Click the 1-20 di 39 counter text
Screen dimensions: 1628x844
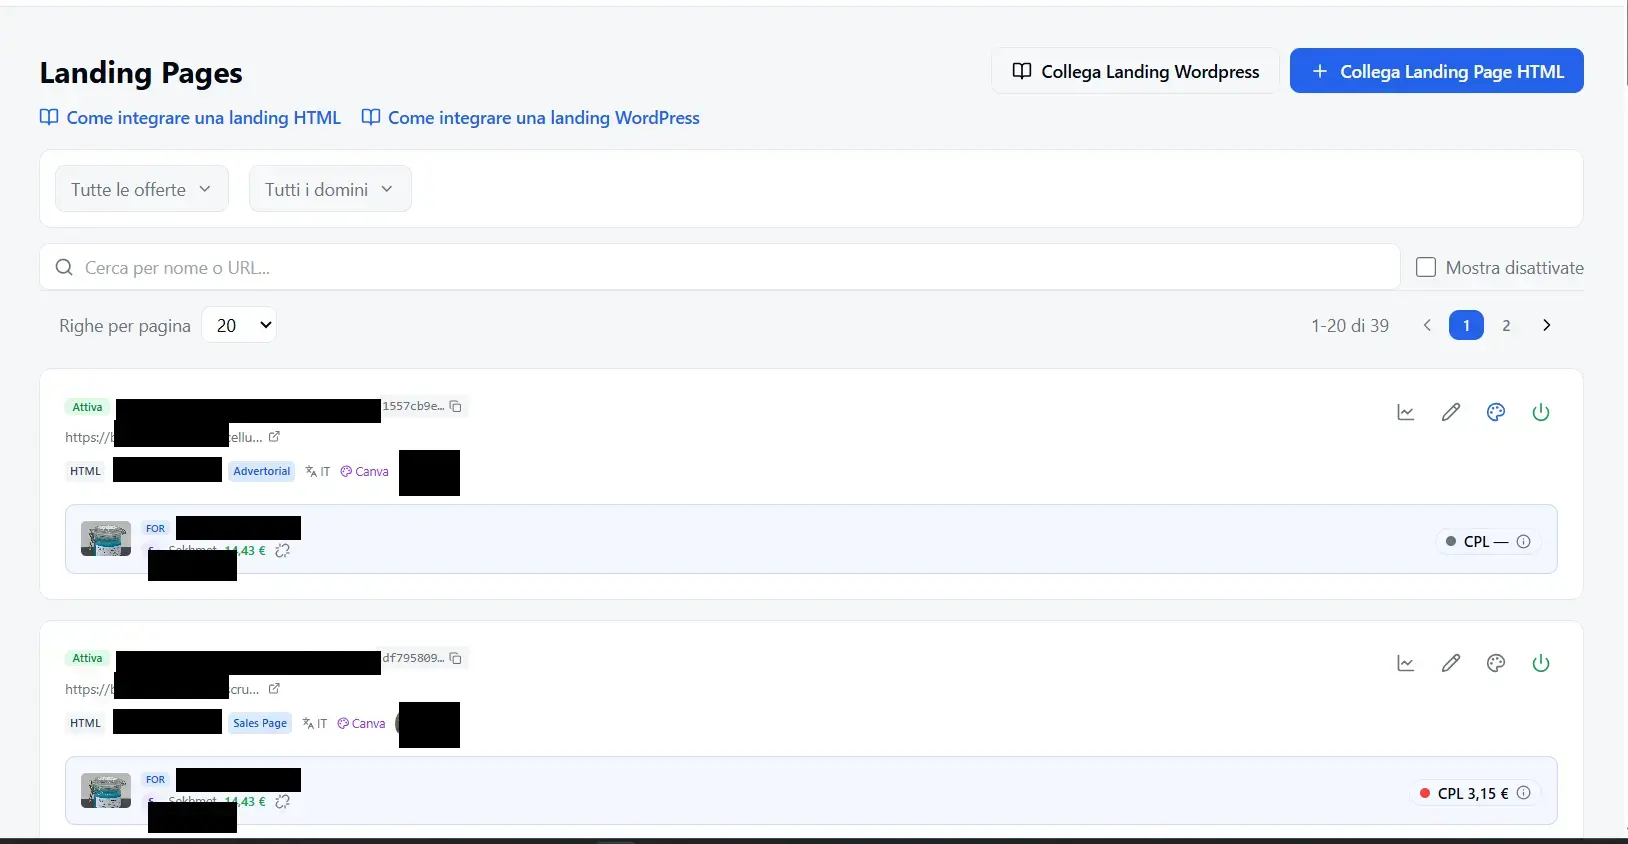[x=1350, y=325]
